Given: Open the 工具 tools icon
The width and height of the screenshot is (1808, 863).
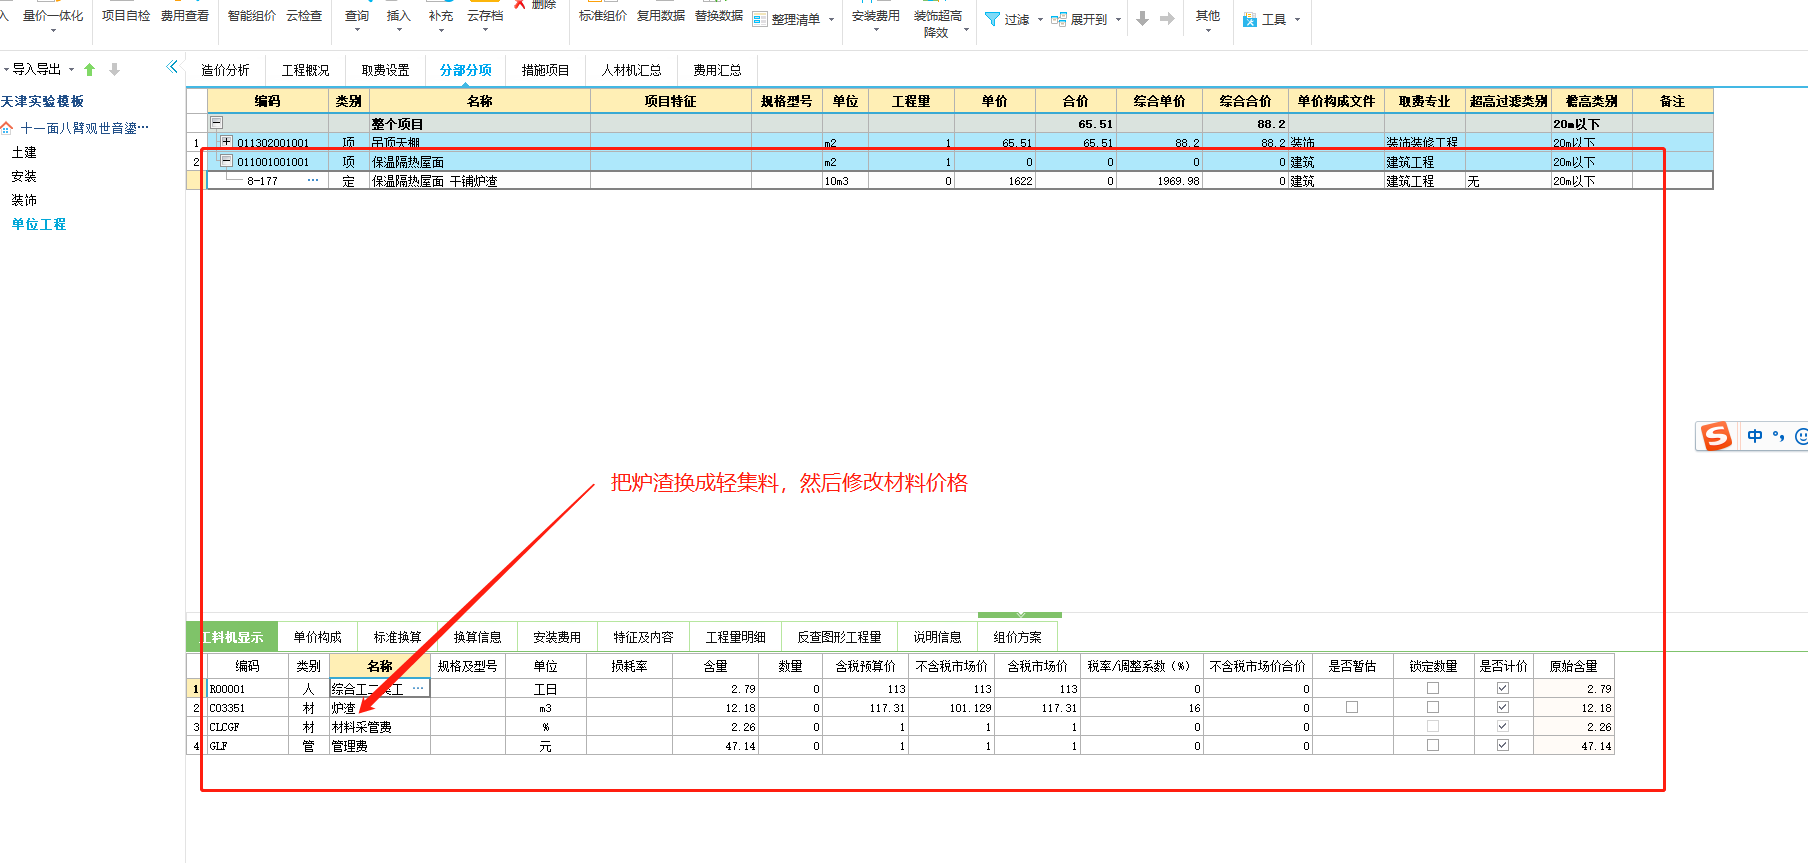Looking at the screenshot, I should click(1250, 19).
